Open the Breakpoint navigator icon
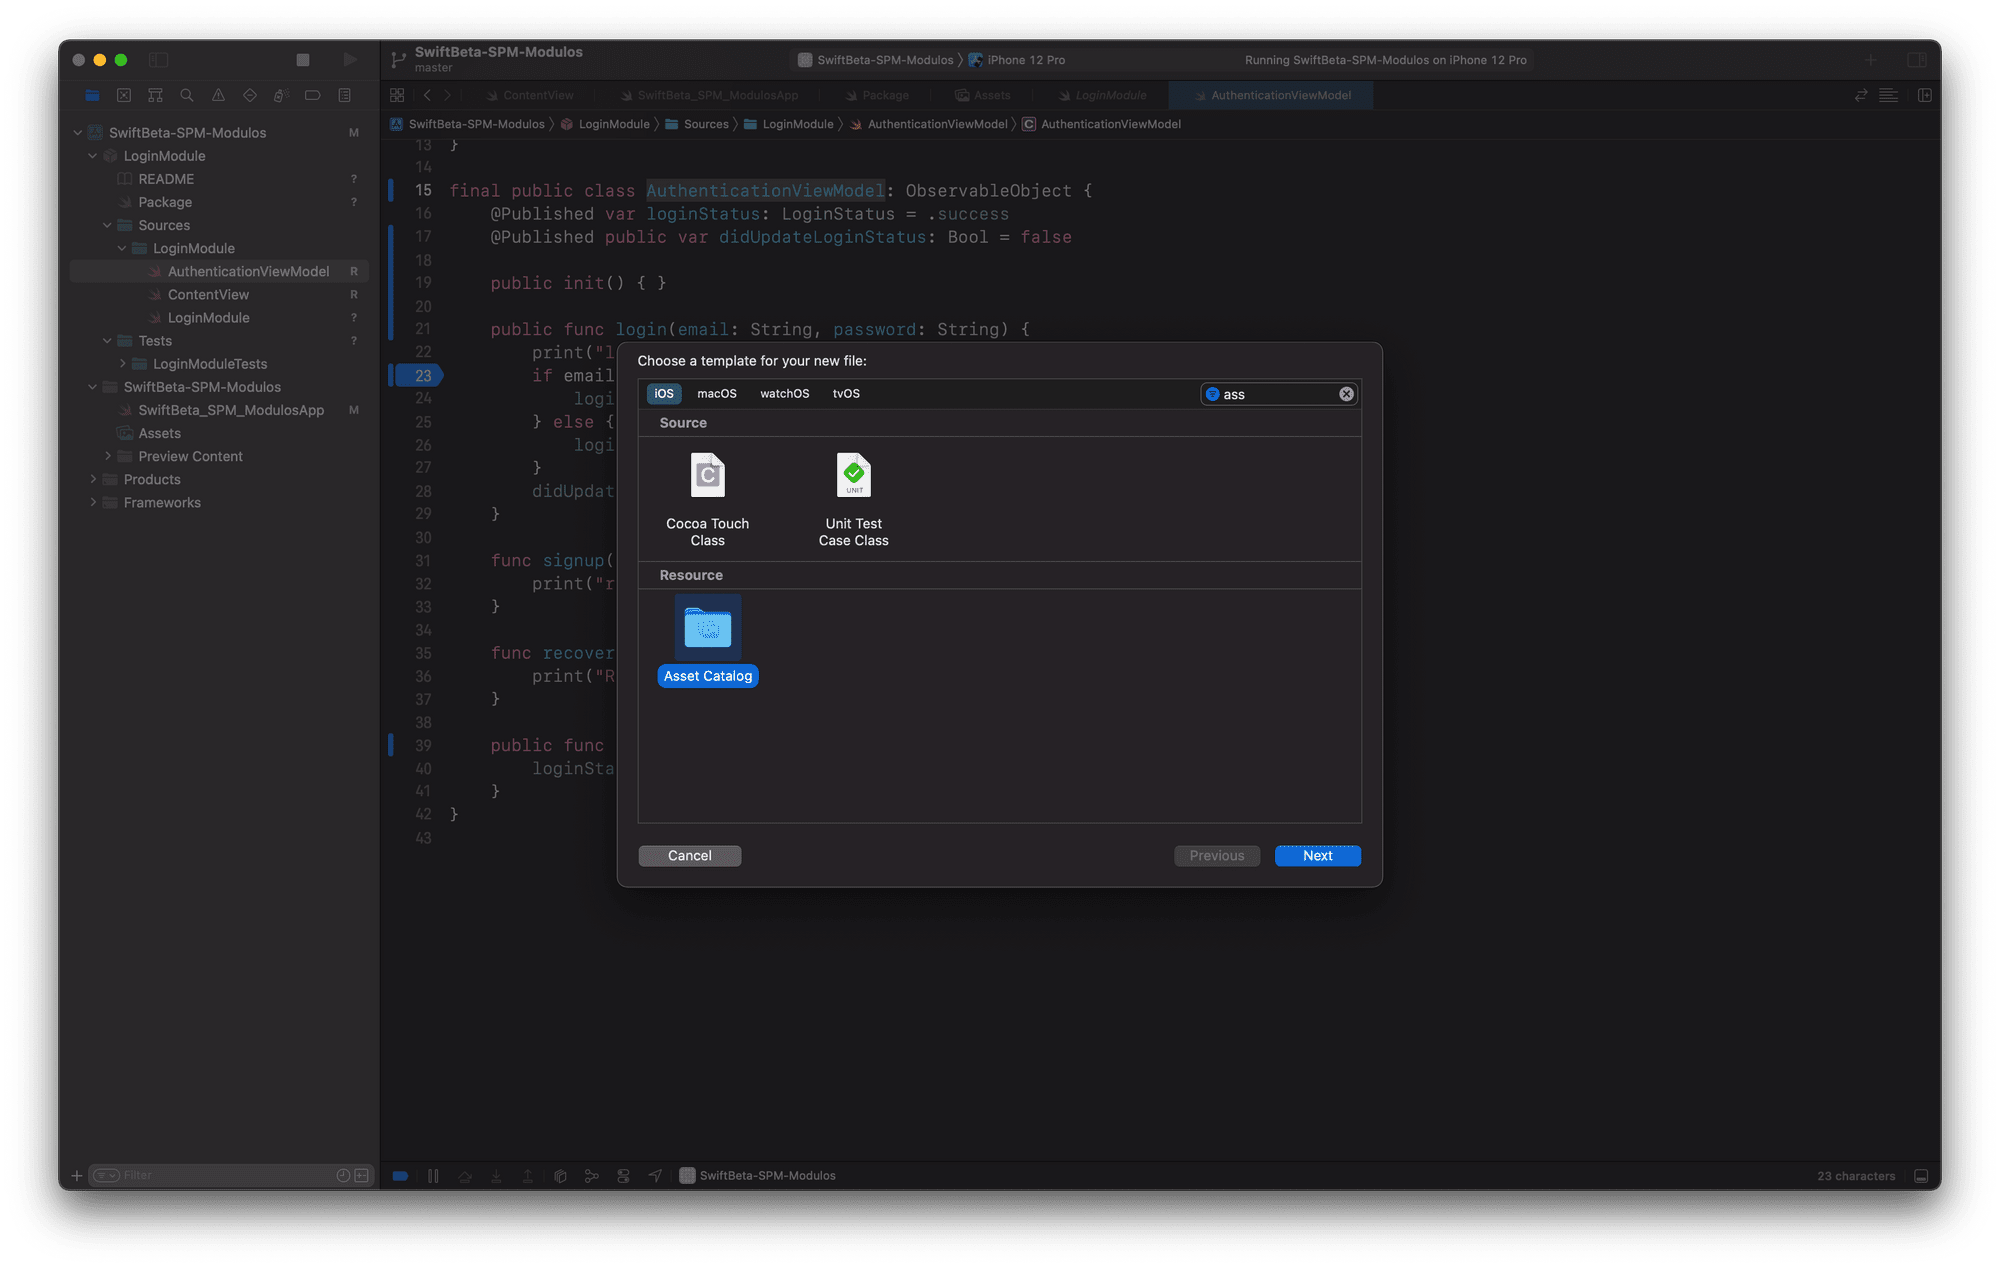The height and width of the screenshot is (1268, 2000). [313, 96]
